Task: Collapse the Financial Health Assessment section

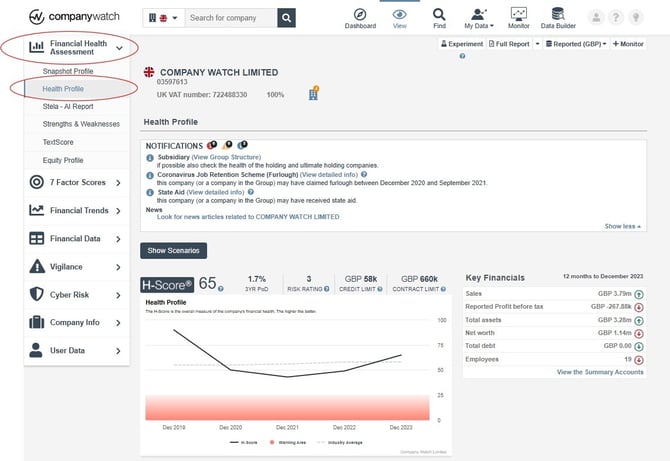Action: (x=119, y=48)
